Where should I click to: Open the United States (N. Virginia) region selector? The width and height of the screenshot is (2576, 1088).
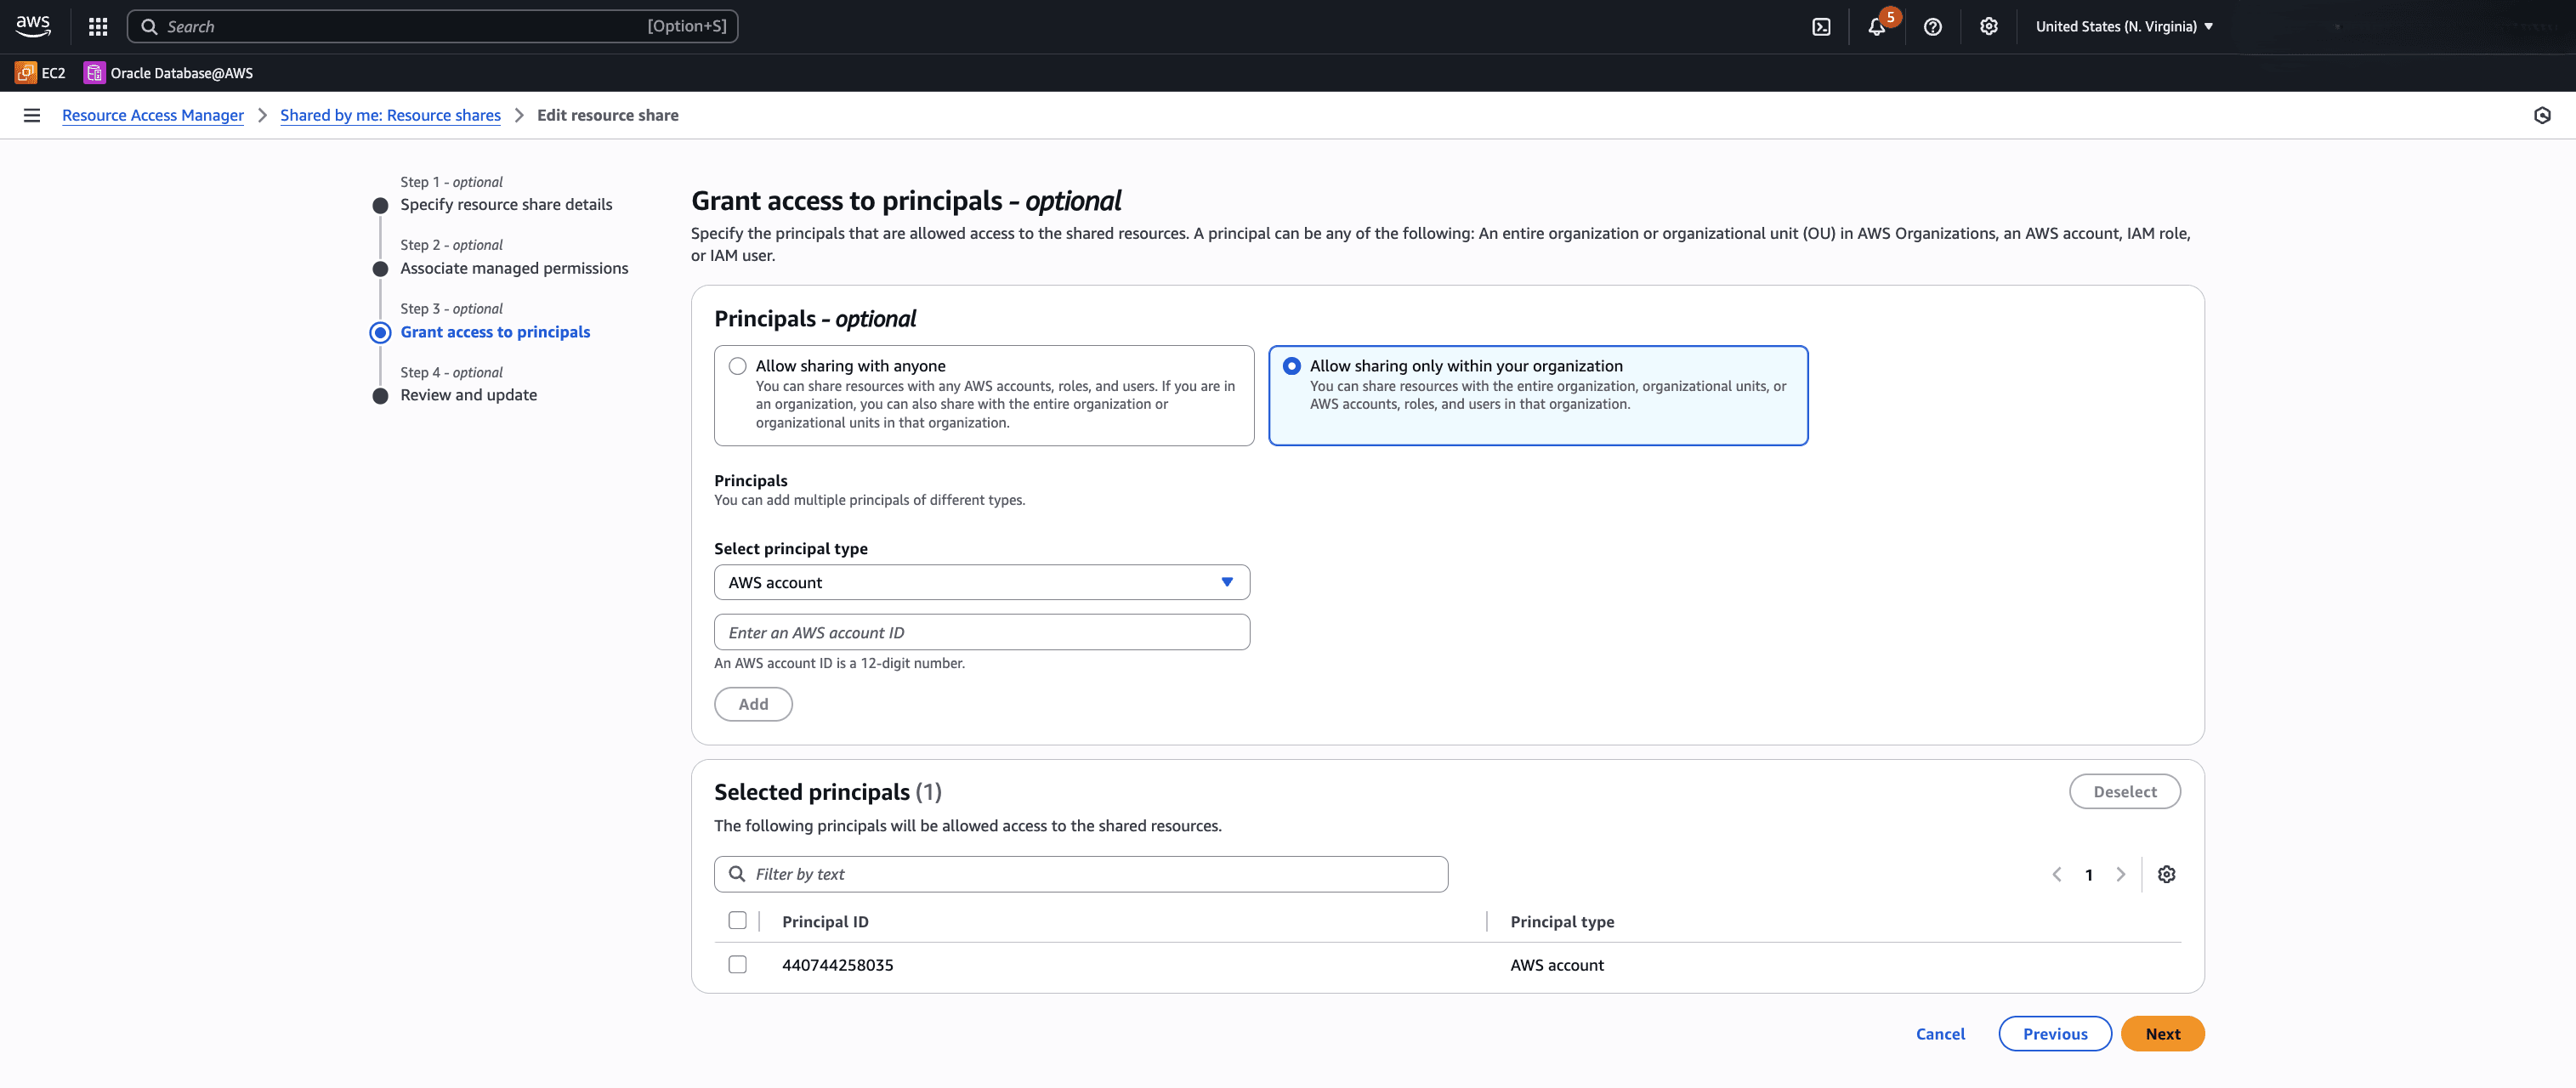2123,27
